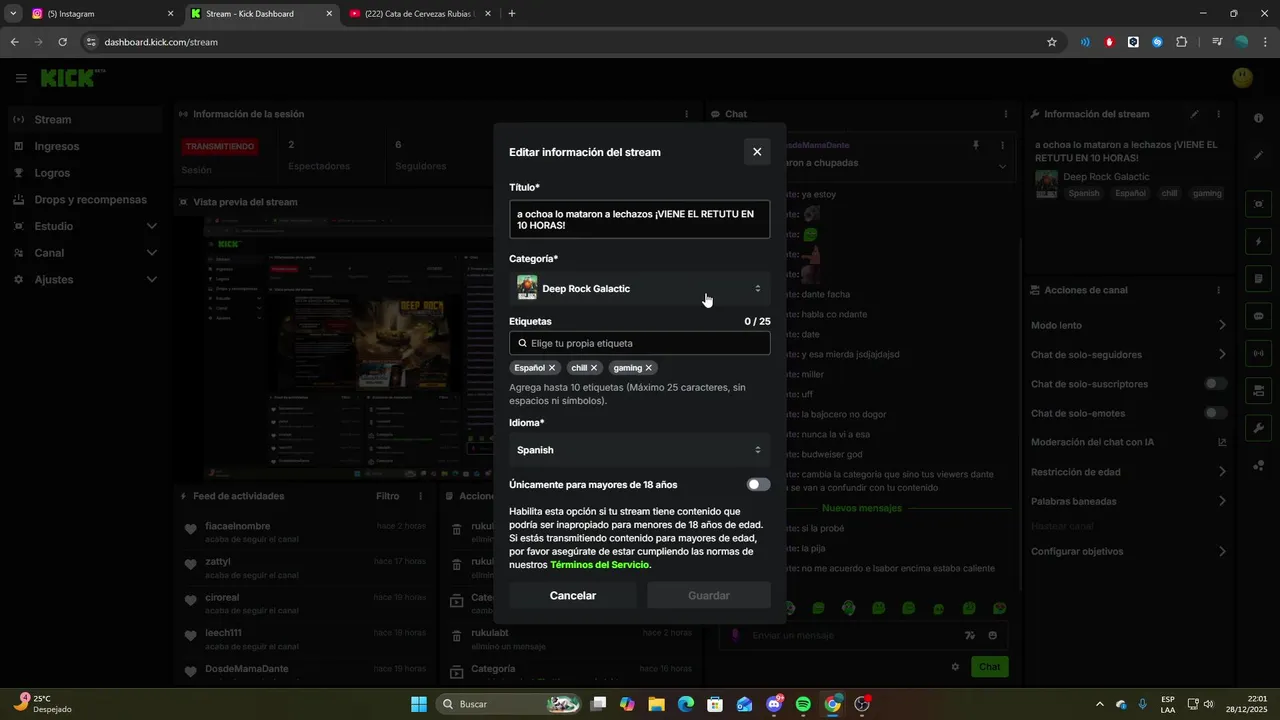Image resolution: width=1280 pixels, height=720 pixels.
Task: Click the document icon in right rail
Action: (1259, 279)
